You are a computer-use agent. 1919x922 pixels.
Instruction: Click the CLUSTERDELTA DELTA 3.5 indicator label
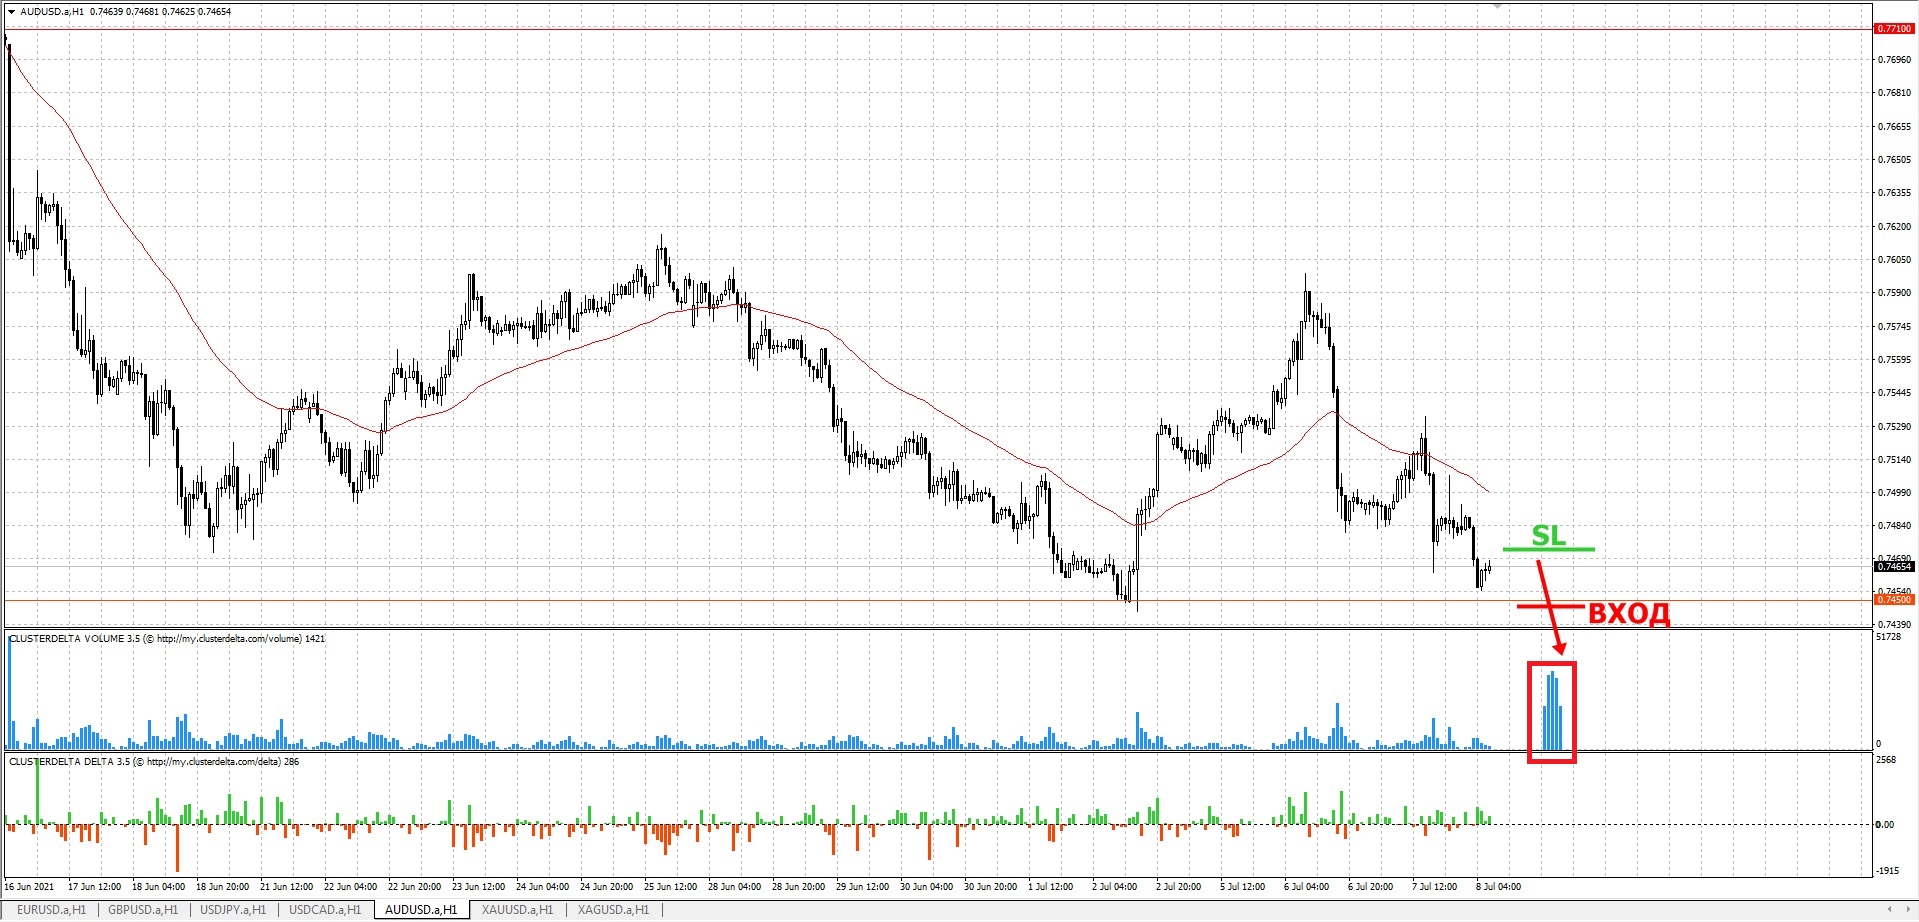pos(154,761)
